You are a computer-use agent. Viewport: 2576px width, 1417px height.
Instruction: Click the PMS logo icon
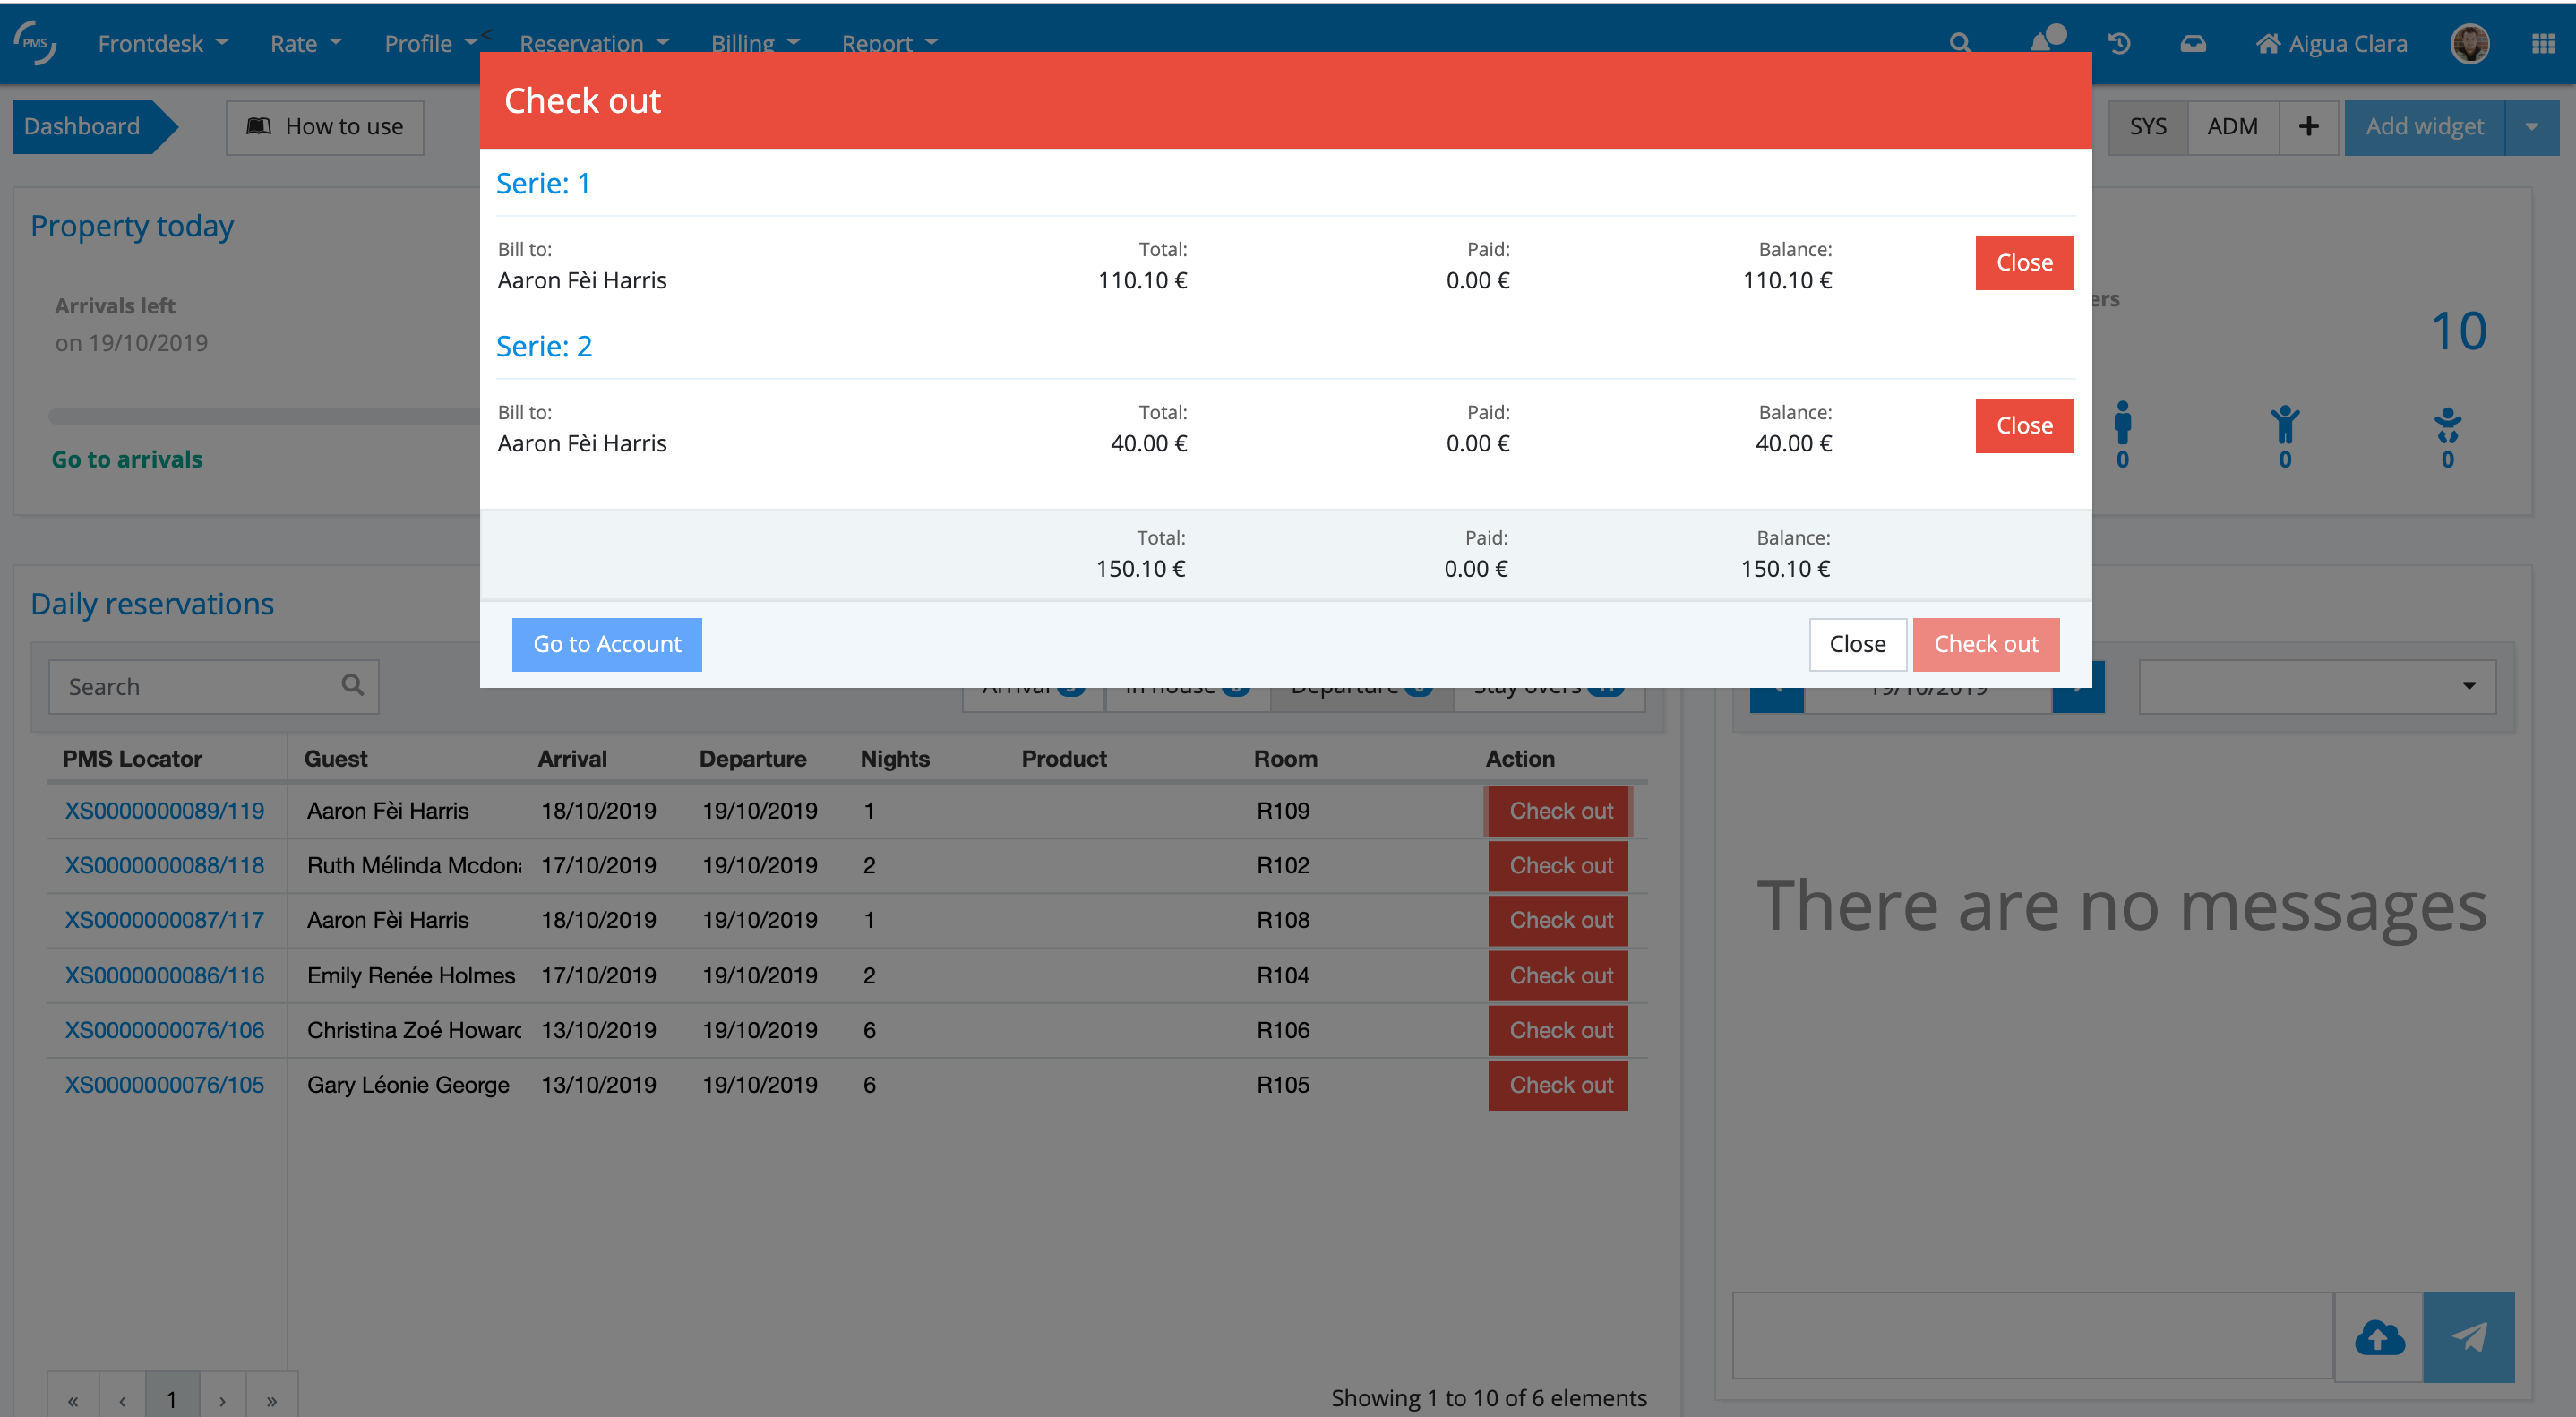click(x=35, y=43)
